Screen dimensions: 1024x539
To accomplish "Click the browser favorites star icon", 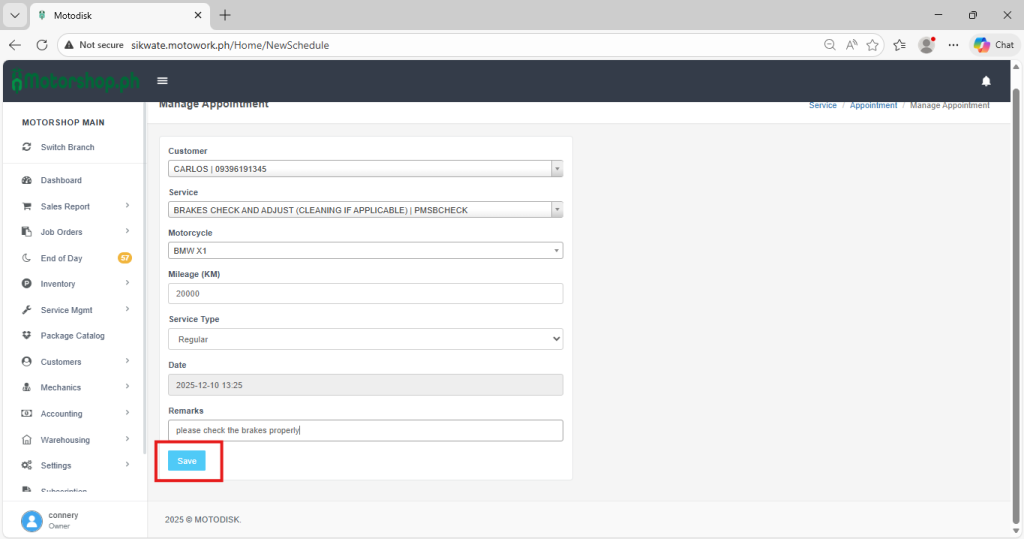I will pos(873,45).
